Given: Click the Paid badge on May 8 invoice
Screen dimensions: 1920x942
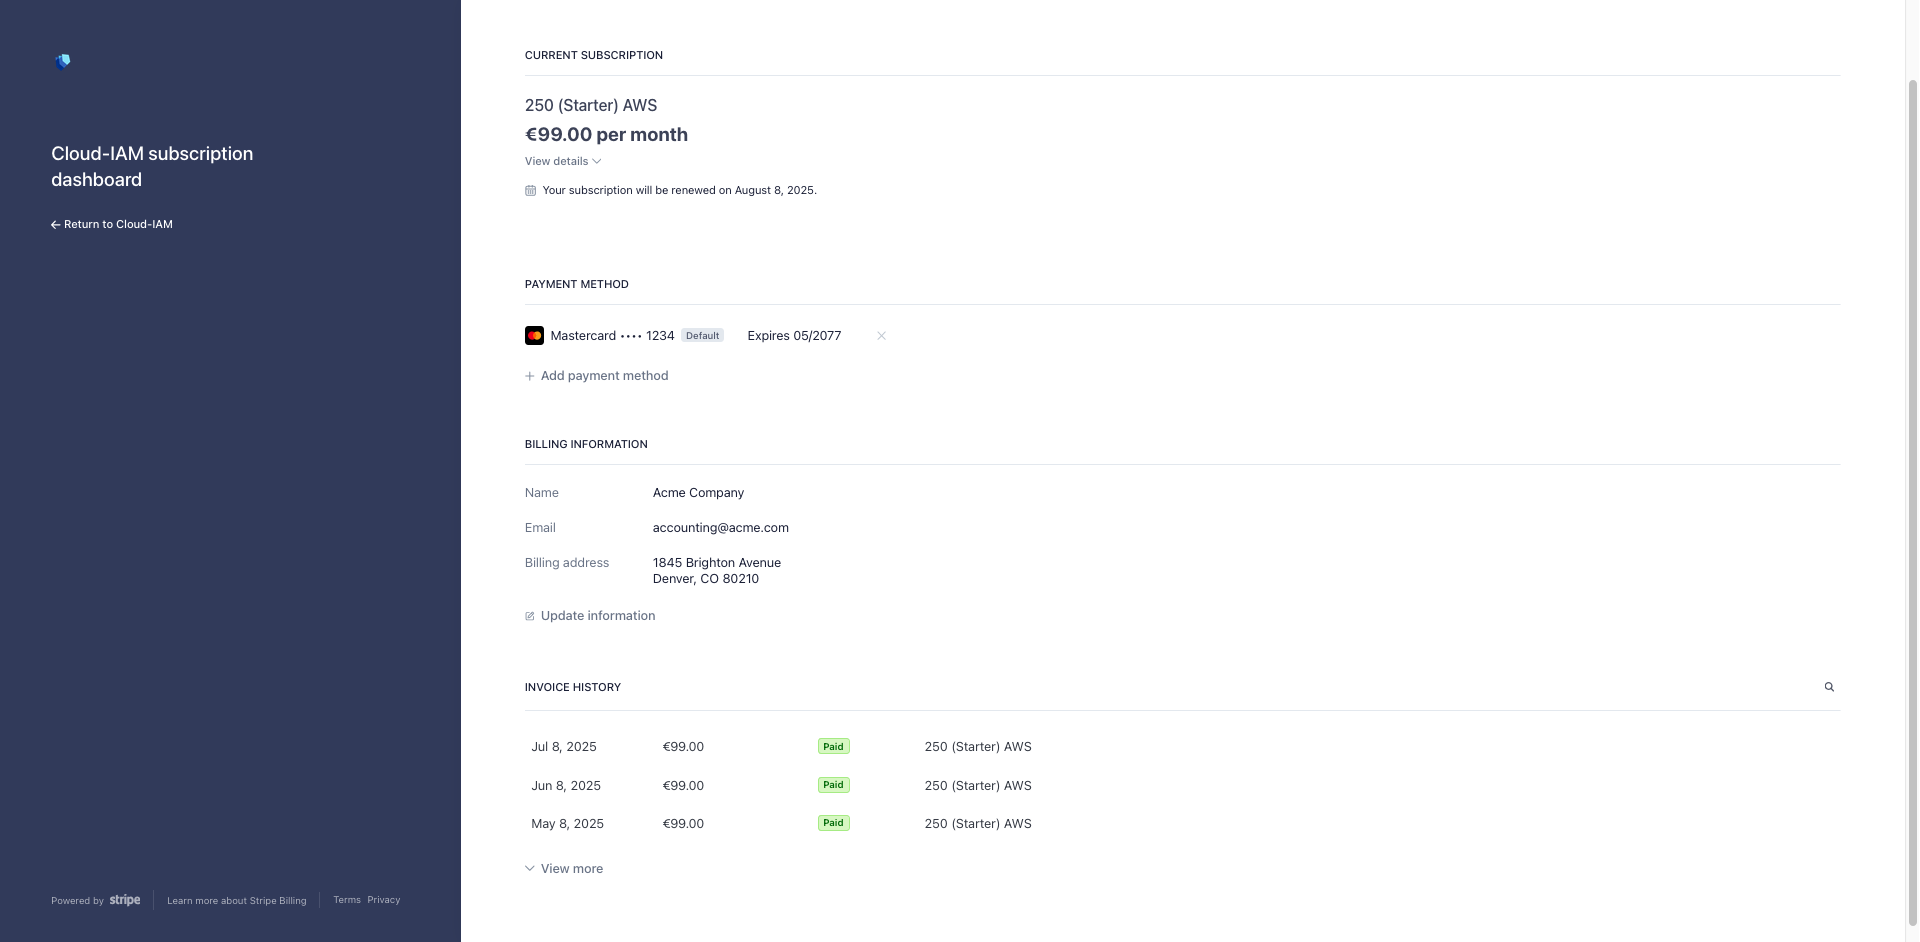Looking at the screenshot, I should click(x=833, y=823).
